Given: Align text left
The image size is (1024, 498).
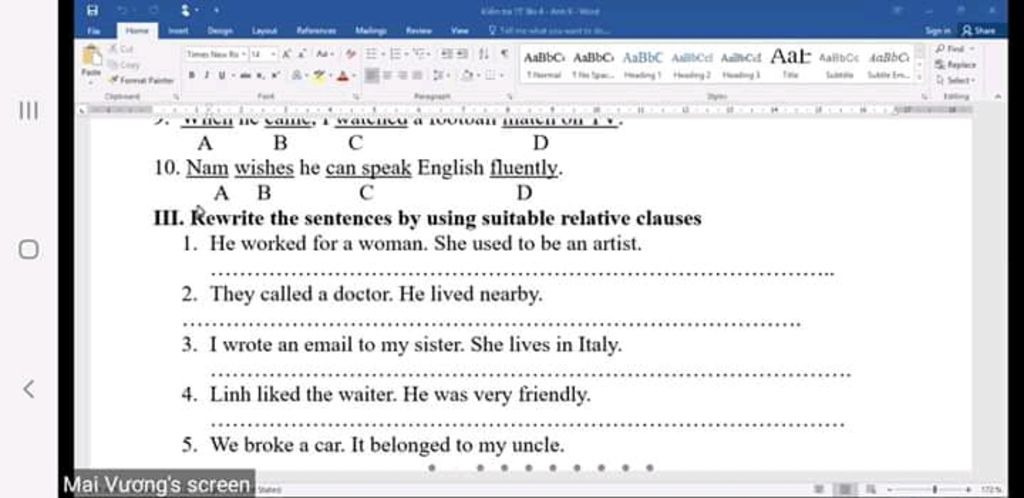Looking at the screenshot, I should tap(371, 76).
